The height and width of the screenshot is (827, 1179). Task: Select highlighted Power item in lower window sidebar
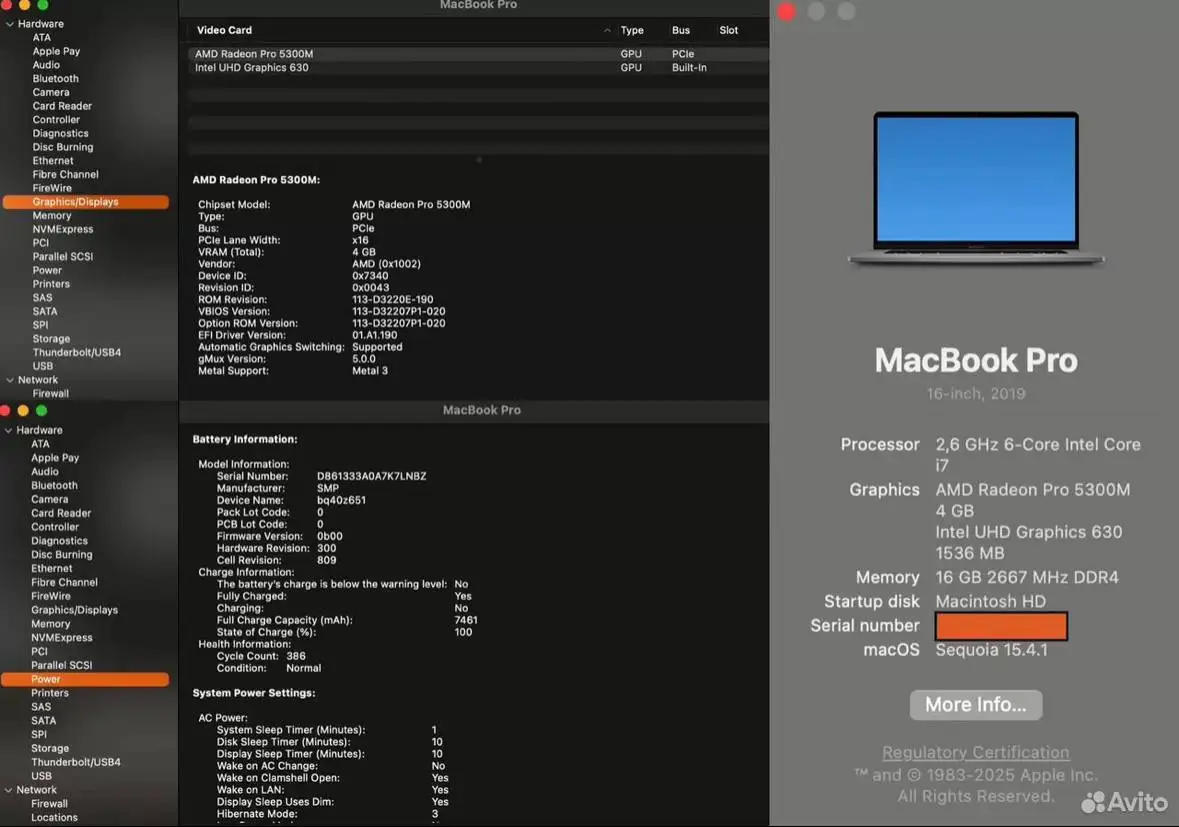point(85,680)
